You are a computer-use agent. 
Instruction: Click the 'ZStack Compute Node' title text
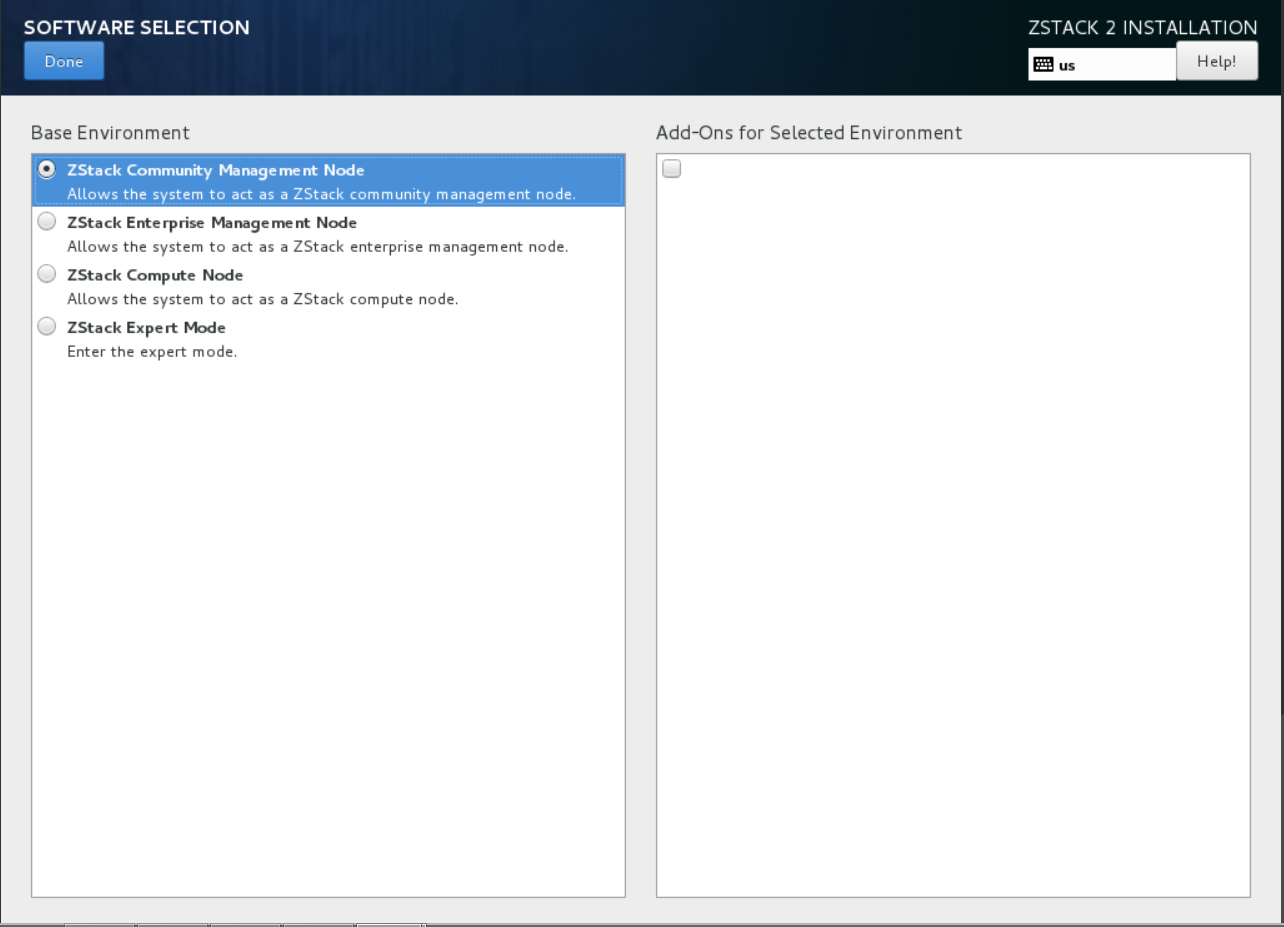tap(155, 275)
